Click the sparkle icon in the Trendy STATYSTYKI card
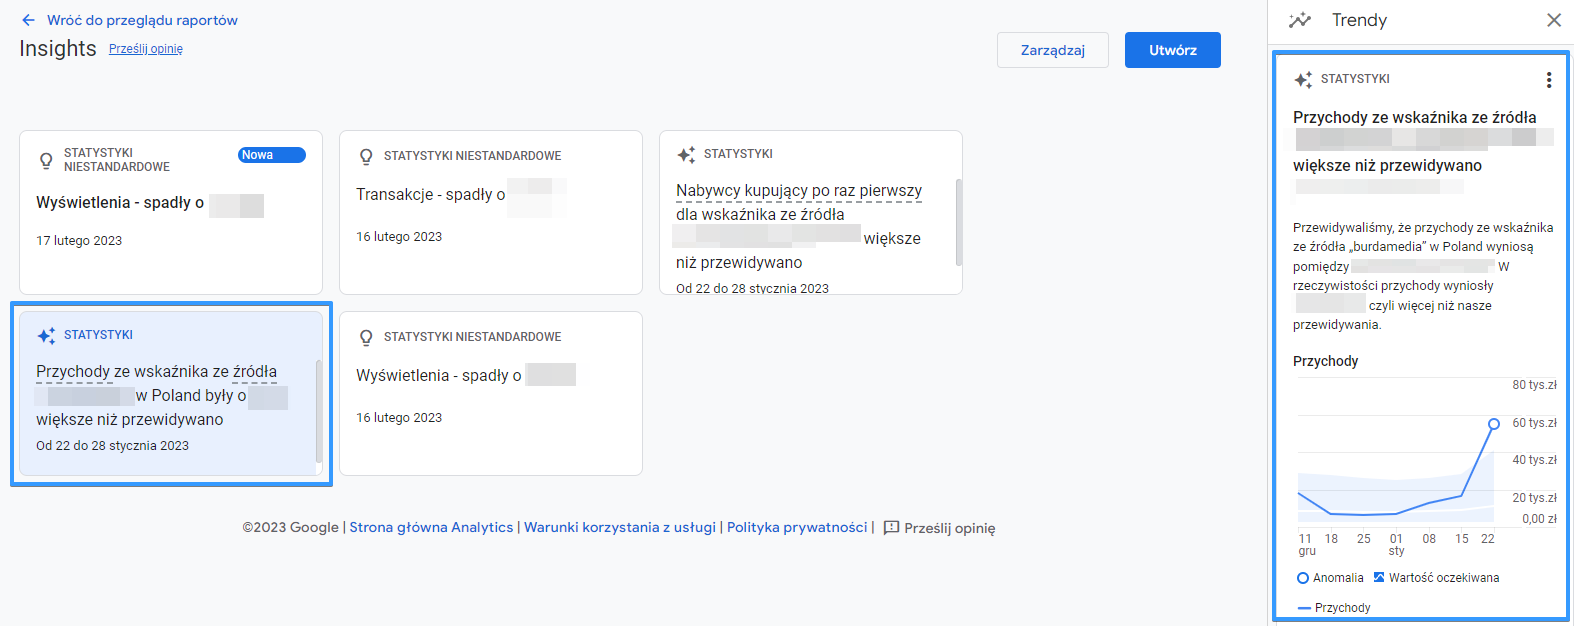Image resolution: width=1575 pixels, height=626 pixels. 1303,80
